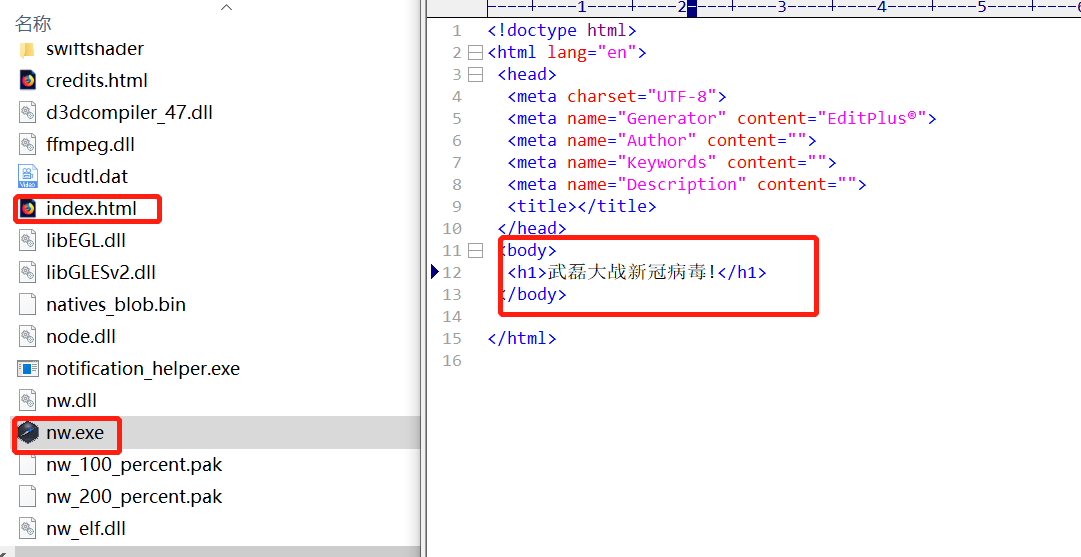Collapse the head tag fold on line 3

pyautogui.click(x=475, y=74)
